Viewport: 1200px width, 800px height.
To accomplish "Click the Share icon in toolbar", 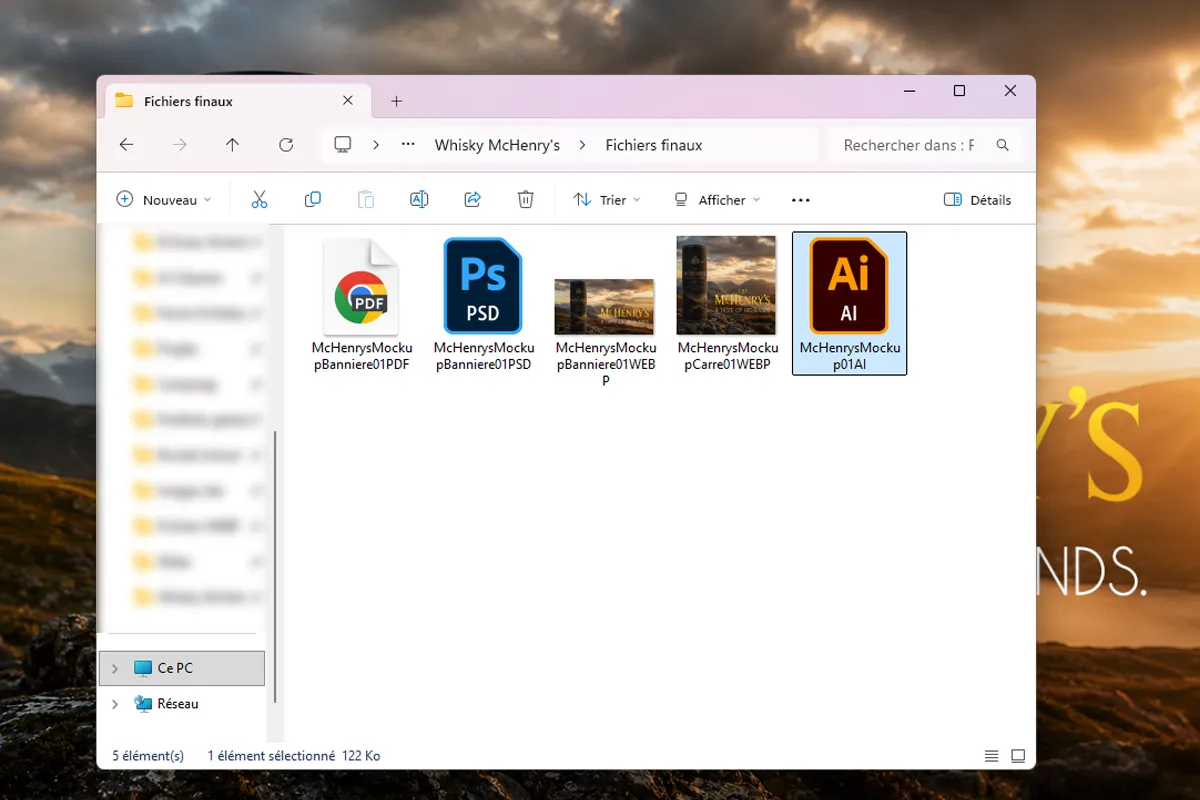I will point(473,200).
